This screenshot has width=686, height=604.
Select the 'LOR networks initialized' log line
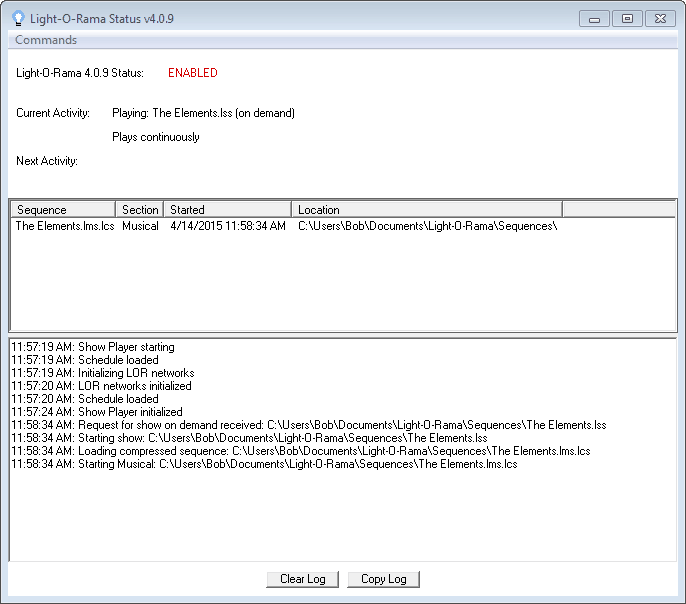tap(101, 386)
